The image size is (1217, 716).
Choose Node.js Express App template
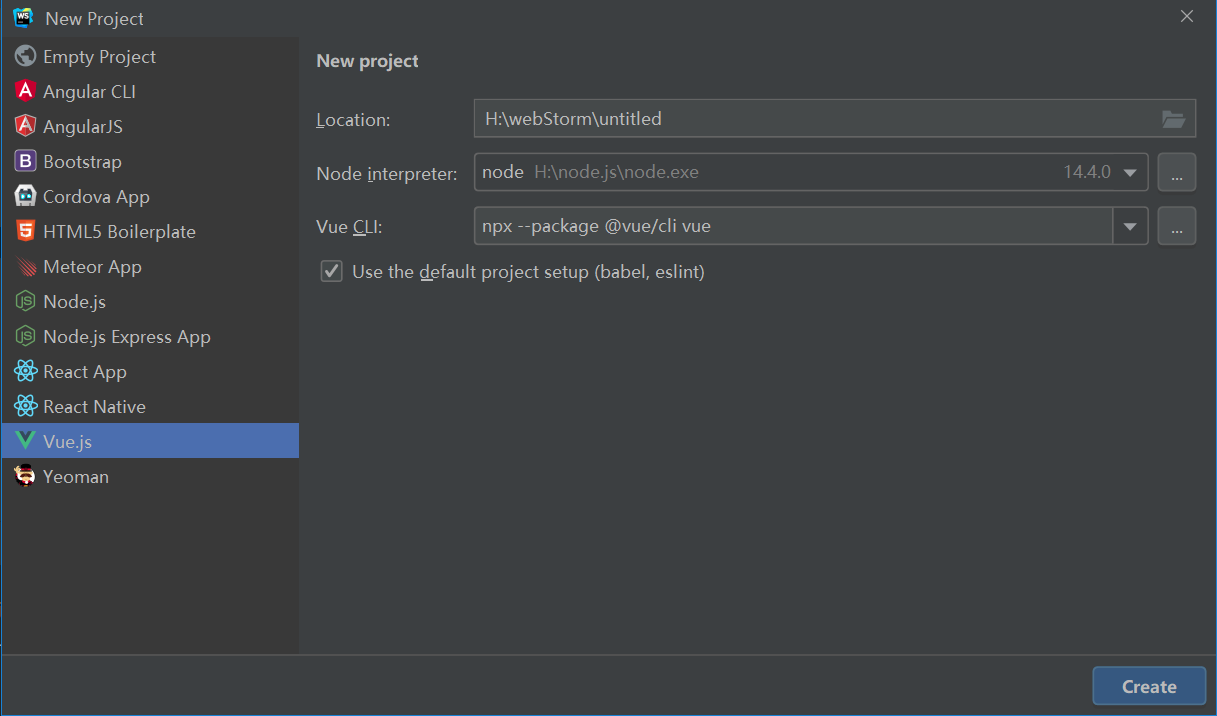tap(150, 337)
